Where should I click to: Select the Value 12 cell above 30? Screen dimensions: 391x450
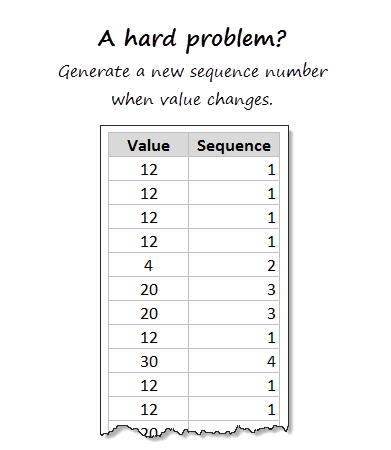coord(148,337)
